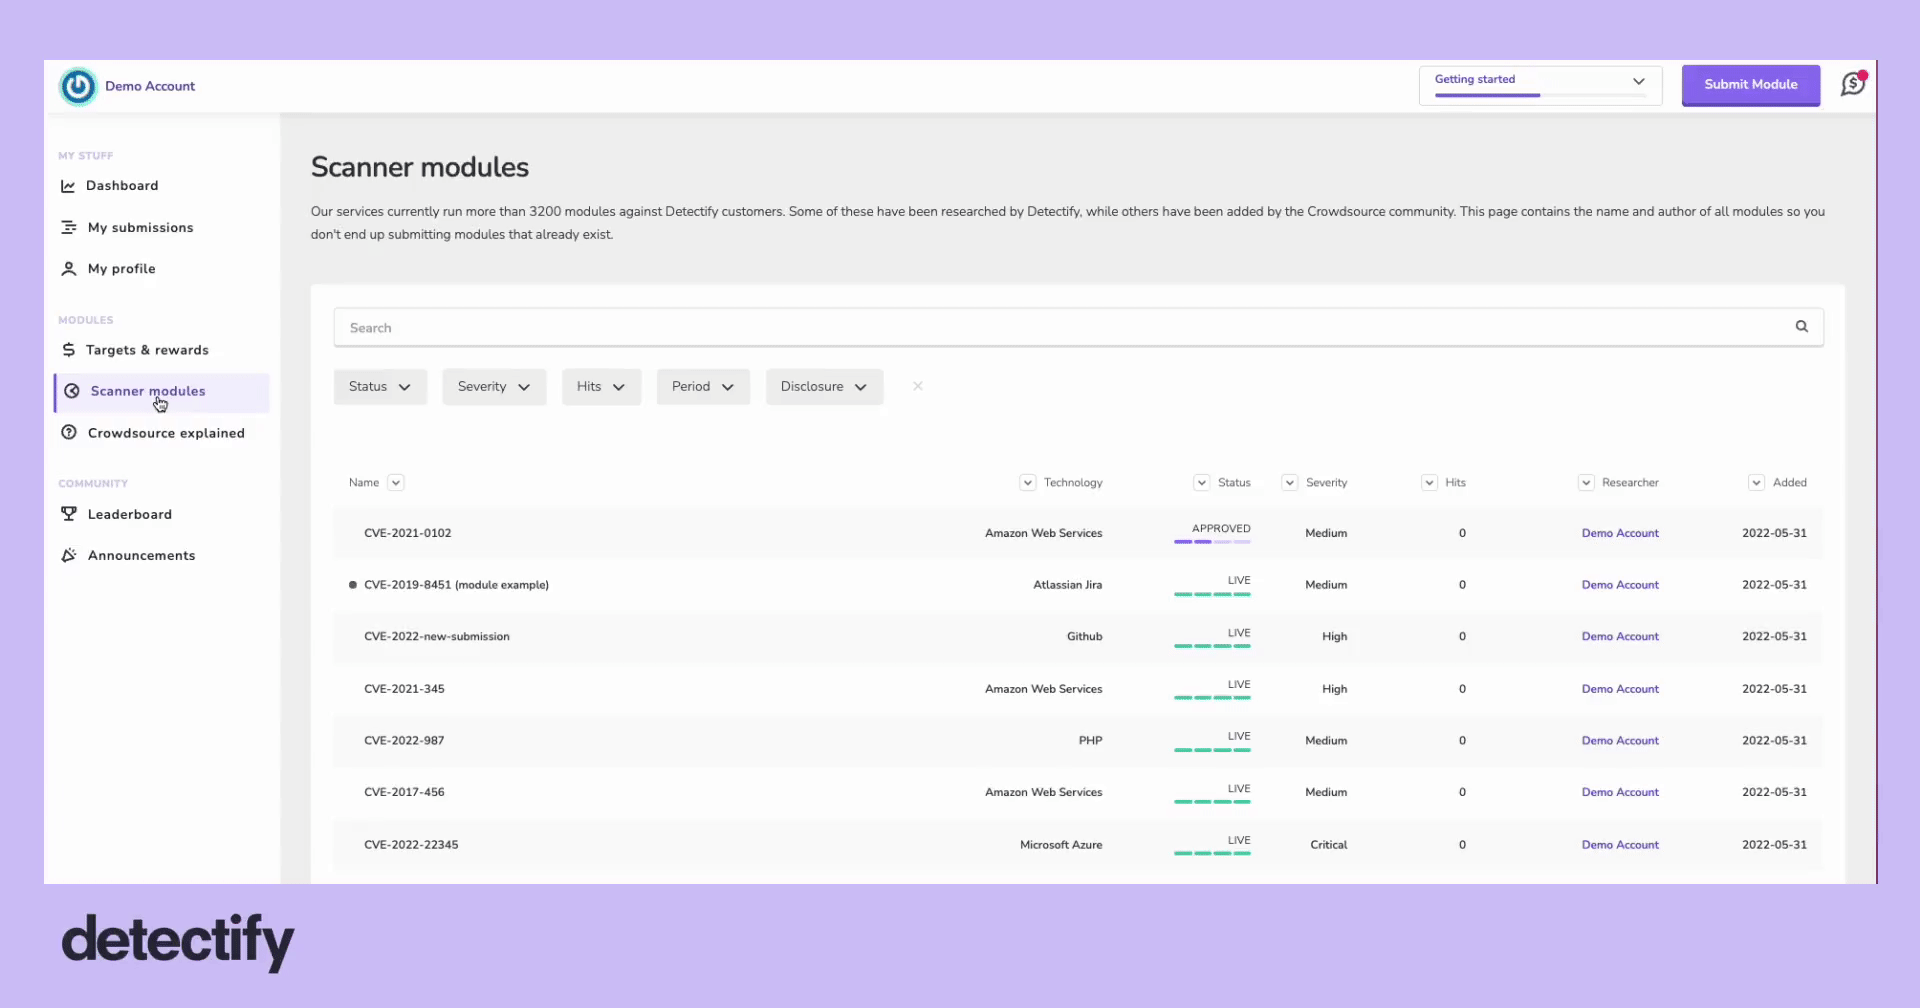
Task: Expand the Getting started dropdown
Action: coord(1540,85)
